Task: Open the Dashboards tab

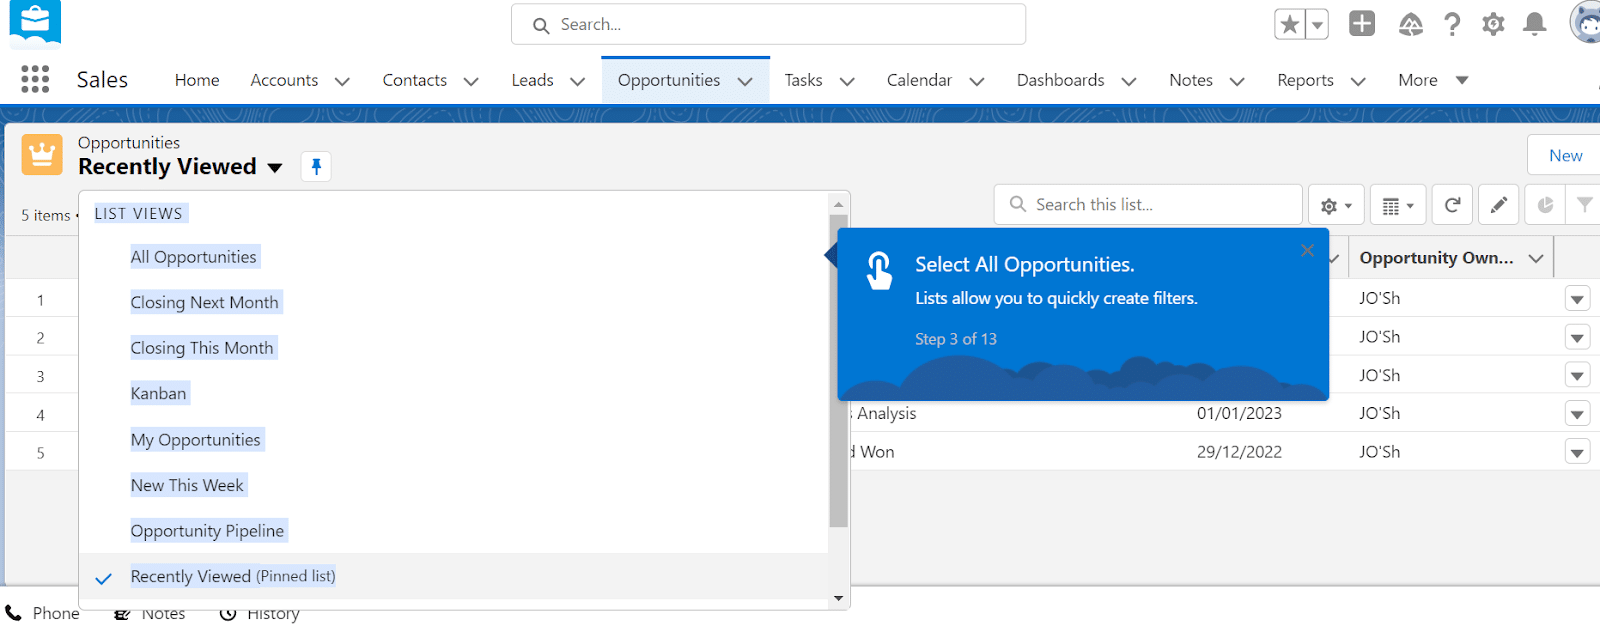Action: (1060, 80)
